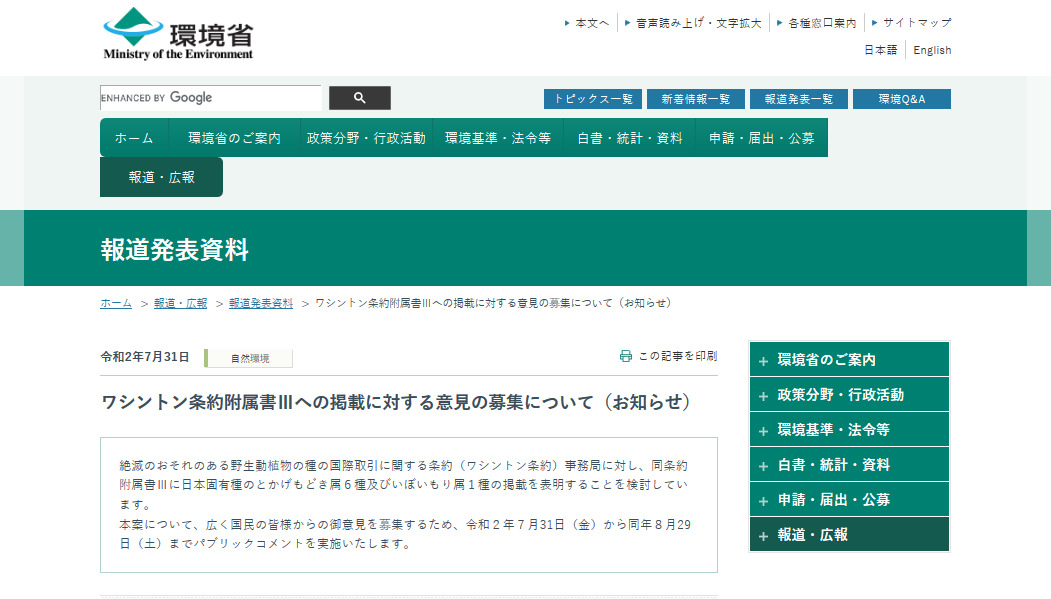Click 報道発表資料 breadcrumb link

coord(260,303)
